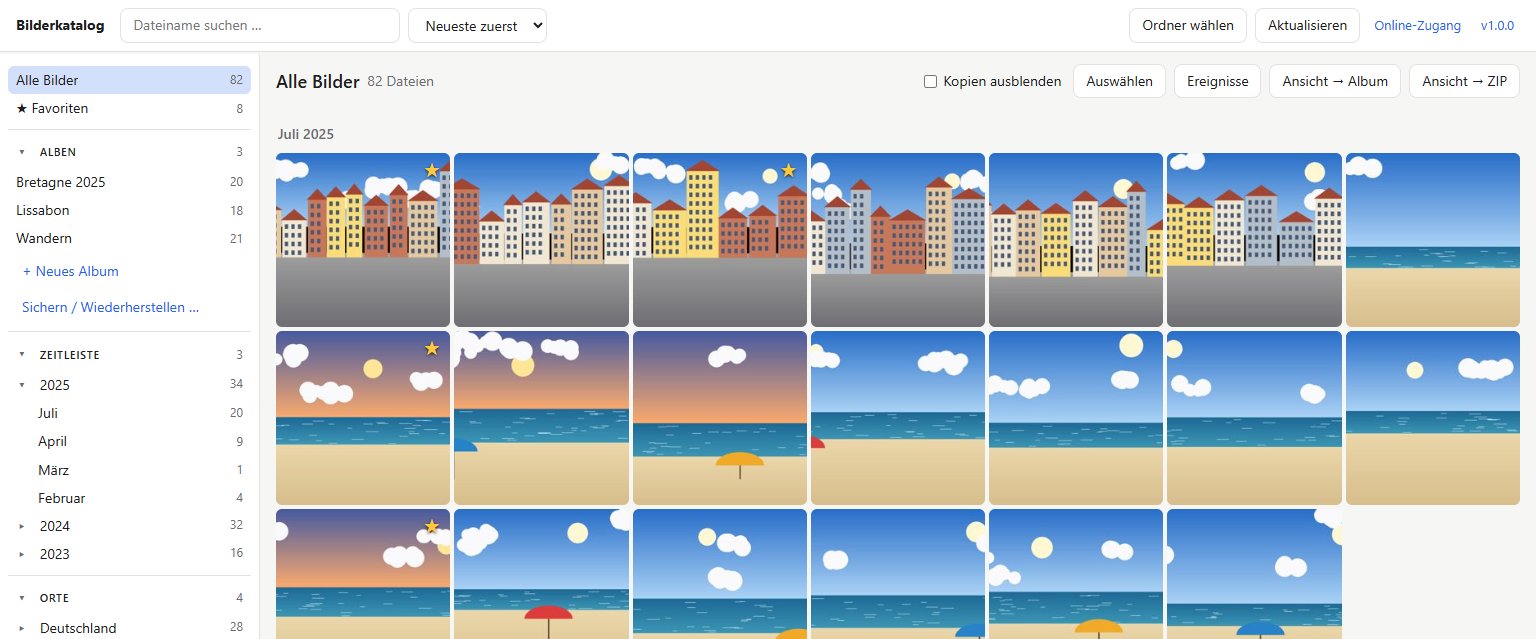This screenshot has height=639, width=1536.
Task: Click the Ansicht → Album button
Action: pyautogui.click(x=1335, y=81)
